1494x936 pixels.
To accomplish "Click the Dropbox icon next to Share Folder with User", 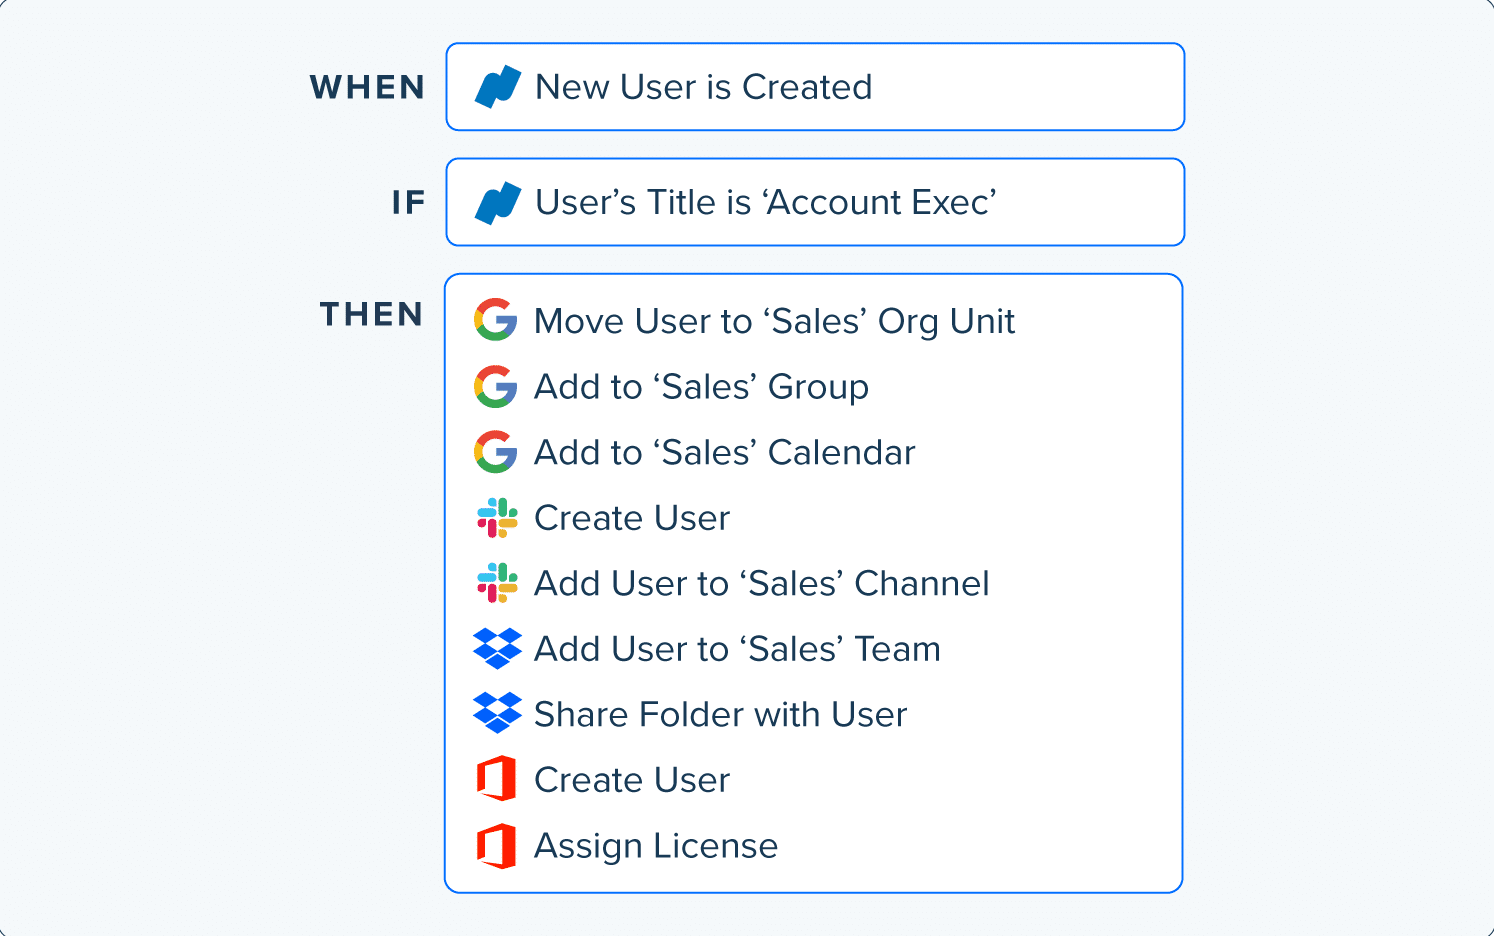I will (497, 713).
